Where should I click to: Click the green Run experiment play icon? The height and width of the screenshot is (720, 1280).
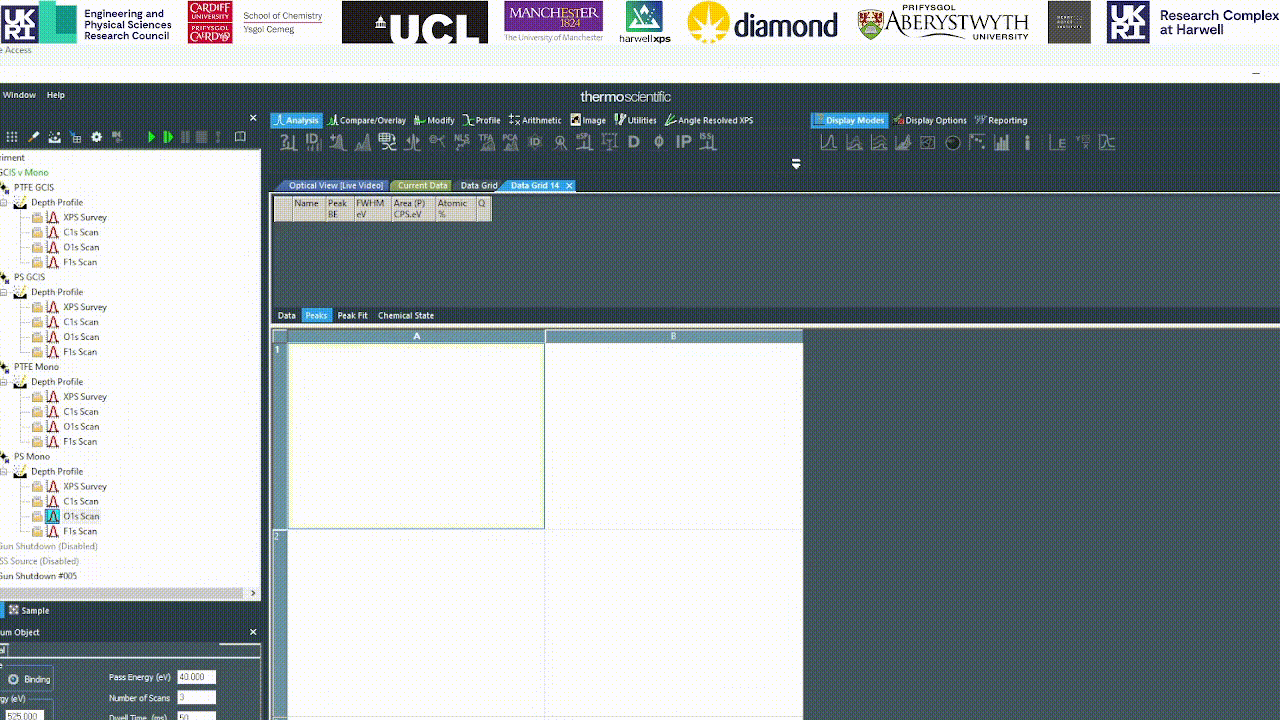(152, 137)
